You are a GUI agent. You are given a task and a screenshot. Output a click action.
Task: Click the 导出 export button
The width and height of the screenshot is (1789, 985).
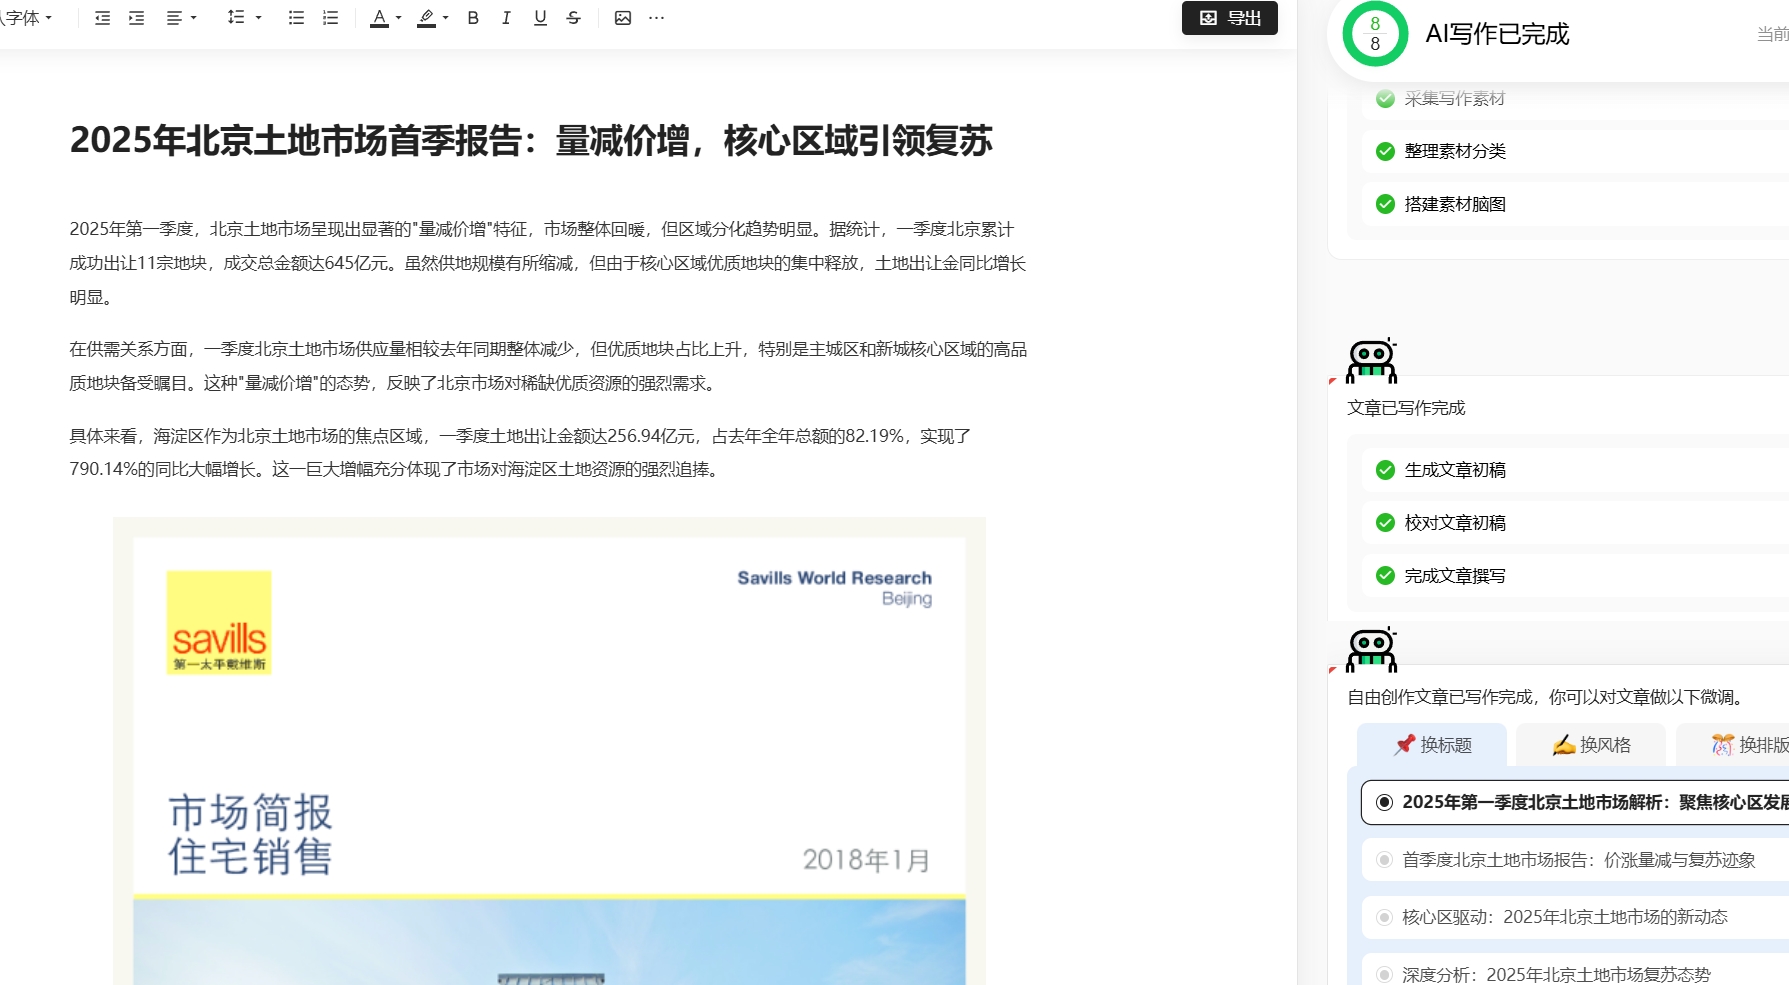click(1229, 18)
